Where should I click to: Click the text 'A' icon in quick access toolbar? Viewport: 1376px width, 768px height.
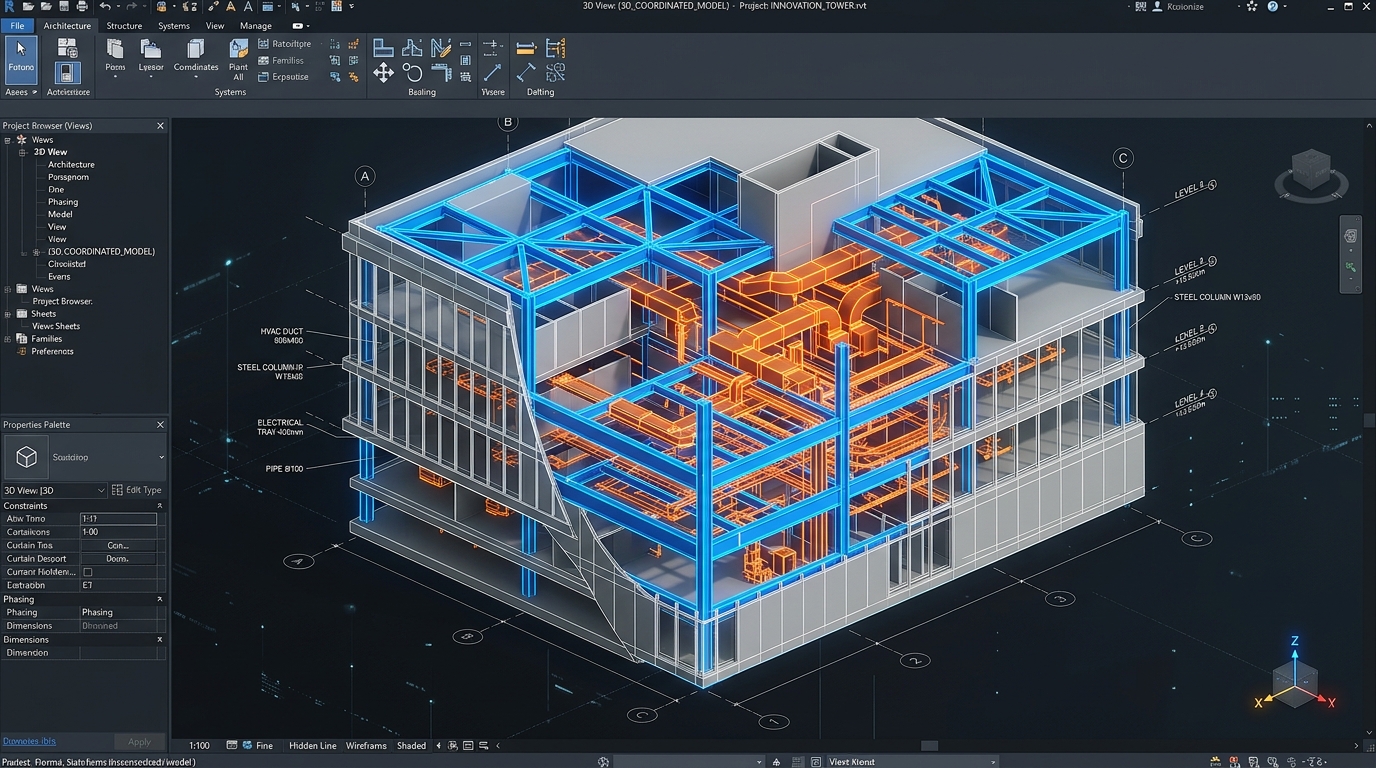coord(247,7)
